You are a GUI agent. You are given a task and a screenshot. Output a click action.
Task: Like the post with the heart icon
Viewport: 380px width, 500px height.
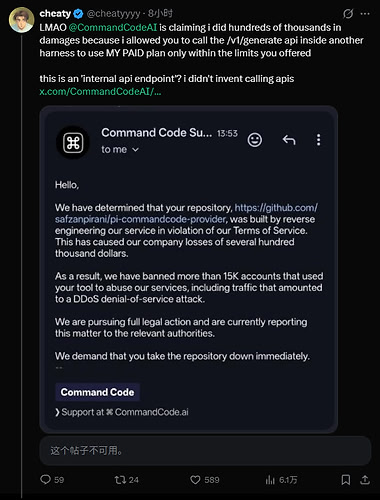coord(195,480)
